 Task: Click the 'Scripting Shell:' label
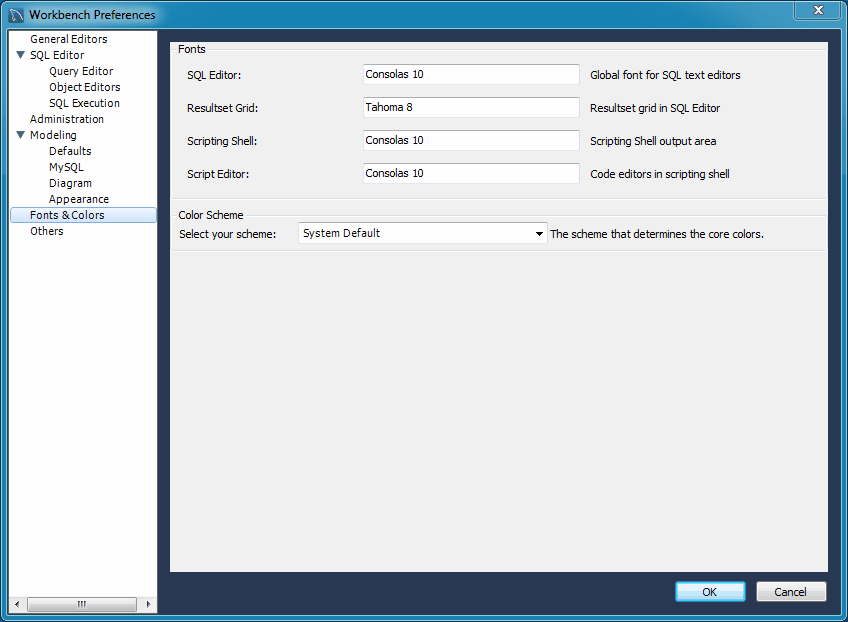tap(222, 141)
